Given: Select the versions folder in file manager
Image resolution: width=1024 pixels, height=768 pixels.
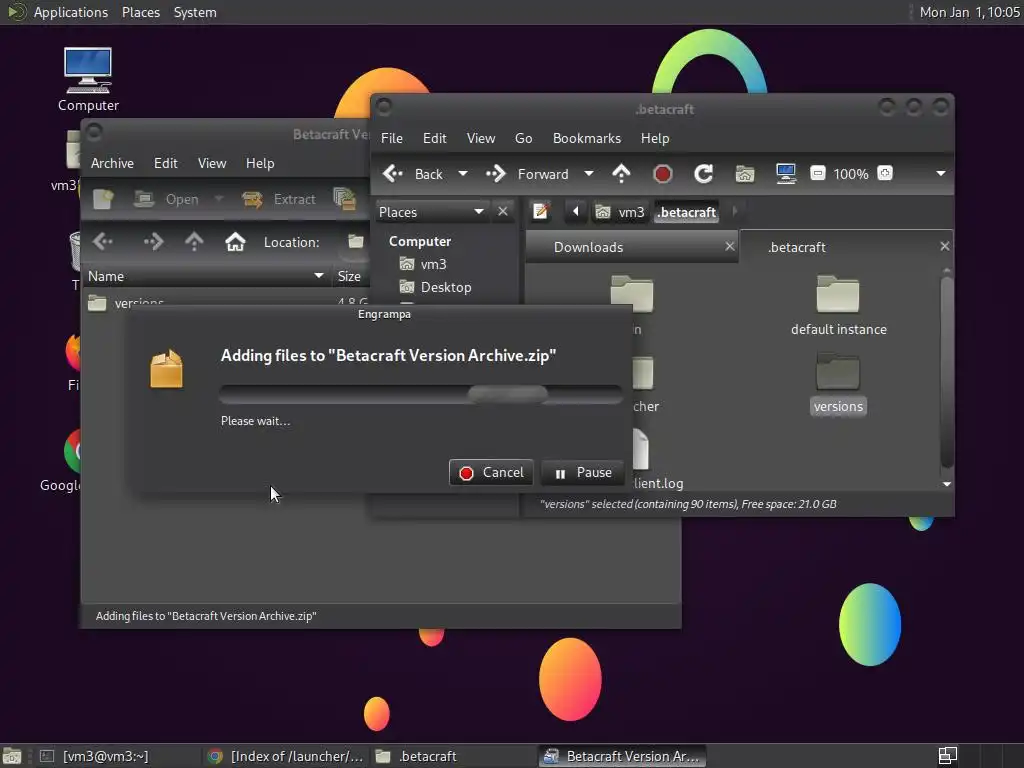Looking at the screenshot, I should [x=839, y=383].
